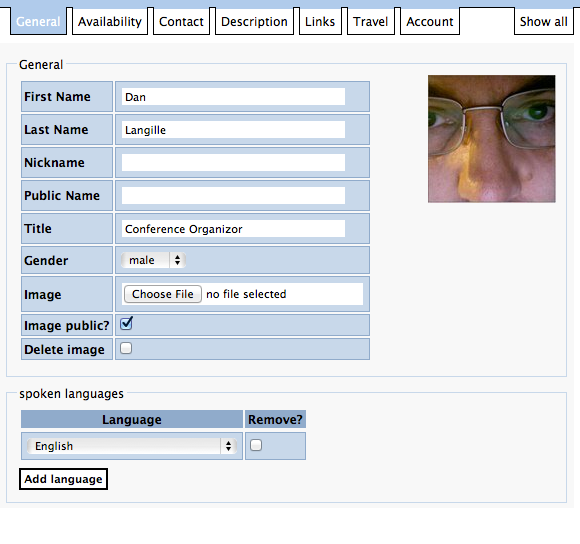Click the Add language button
The width and height of the screenshot is (580, 544).
[x=63, y=479]
